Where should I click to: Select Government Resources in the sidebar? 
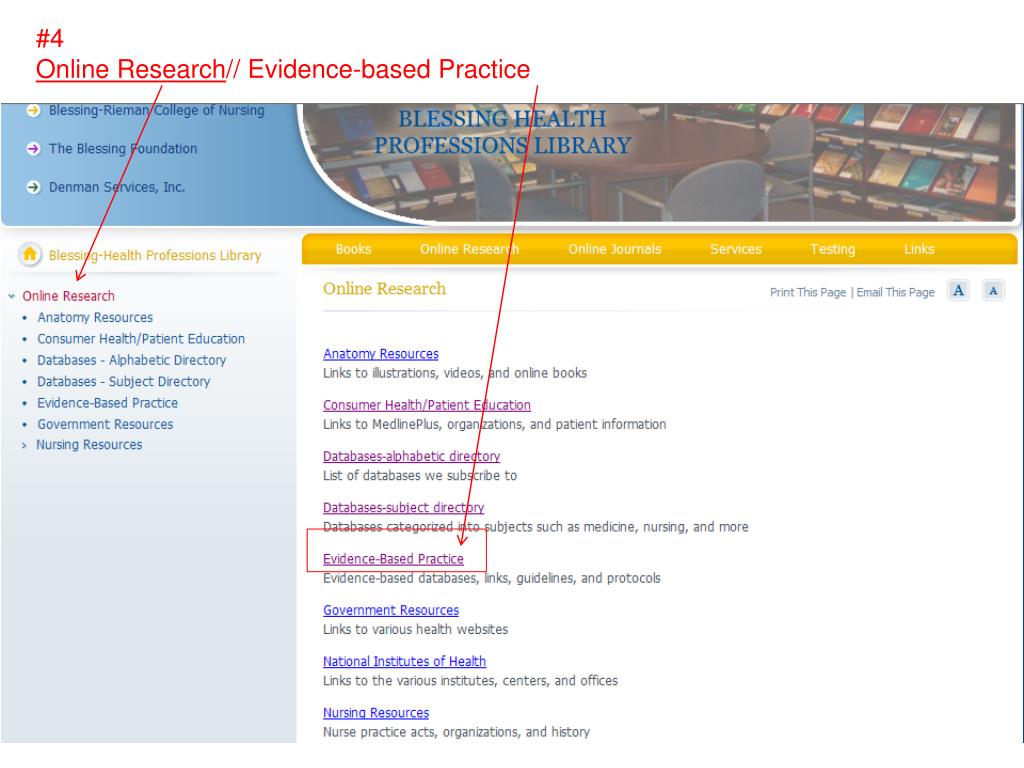tap(105, 424)
